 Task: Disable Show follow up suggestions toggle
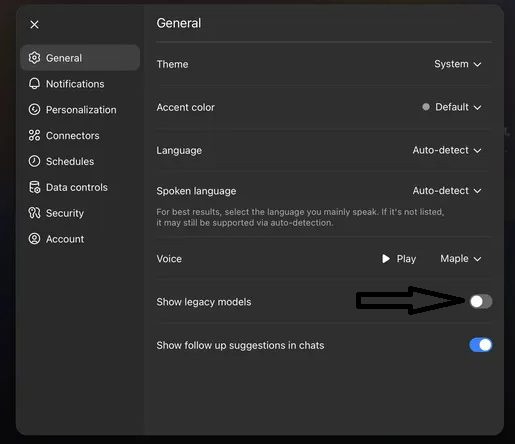(x=481, y=345)
